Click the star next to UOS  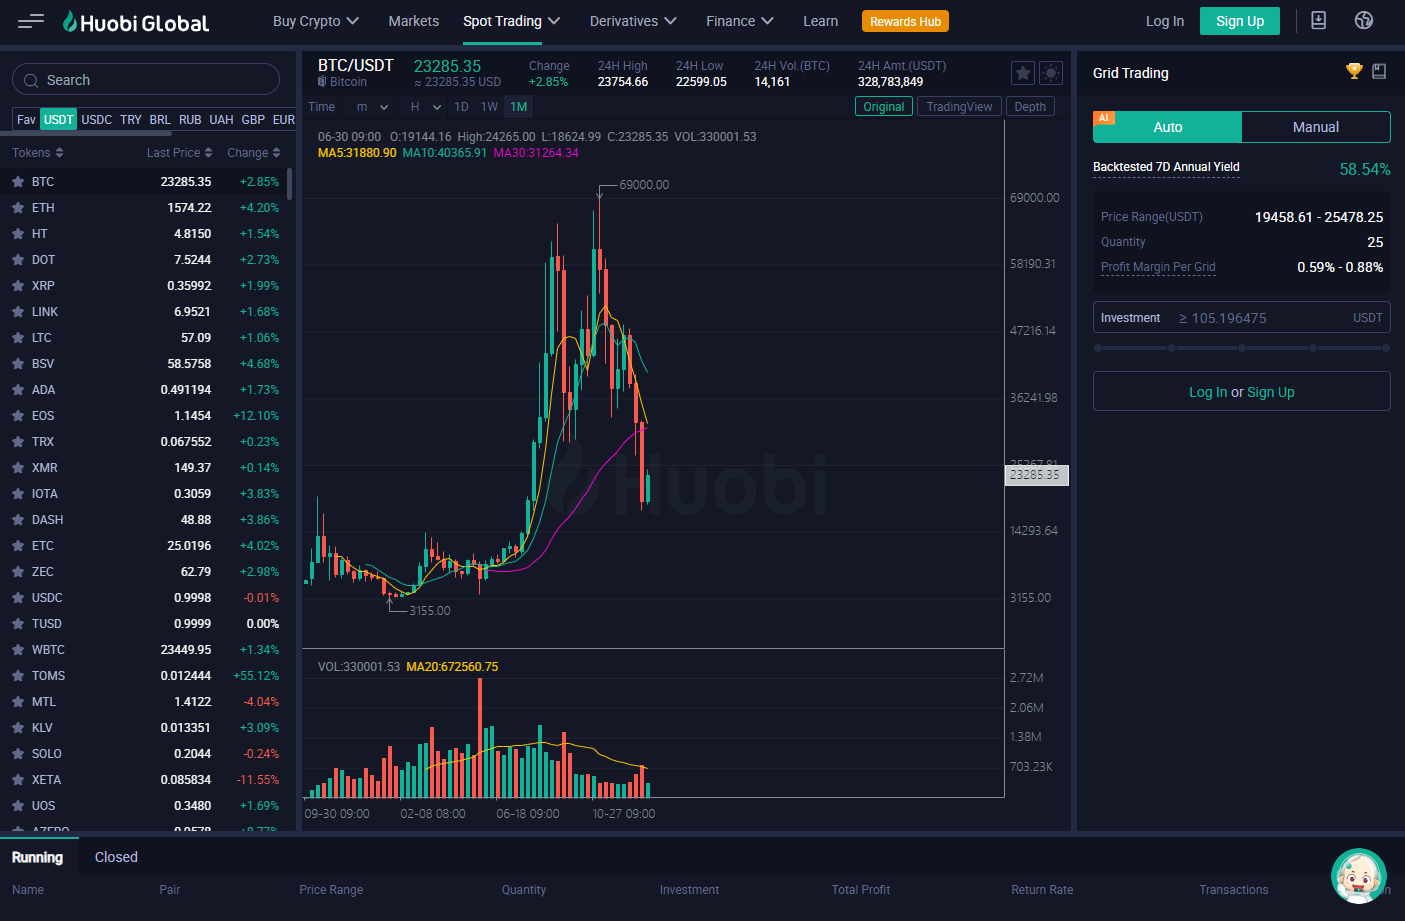(18, 806)
